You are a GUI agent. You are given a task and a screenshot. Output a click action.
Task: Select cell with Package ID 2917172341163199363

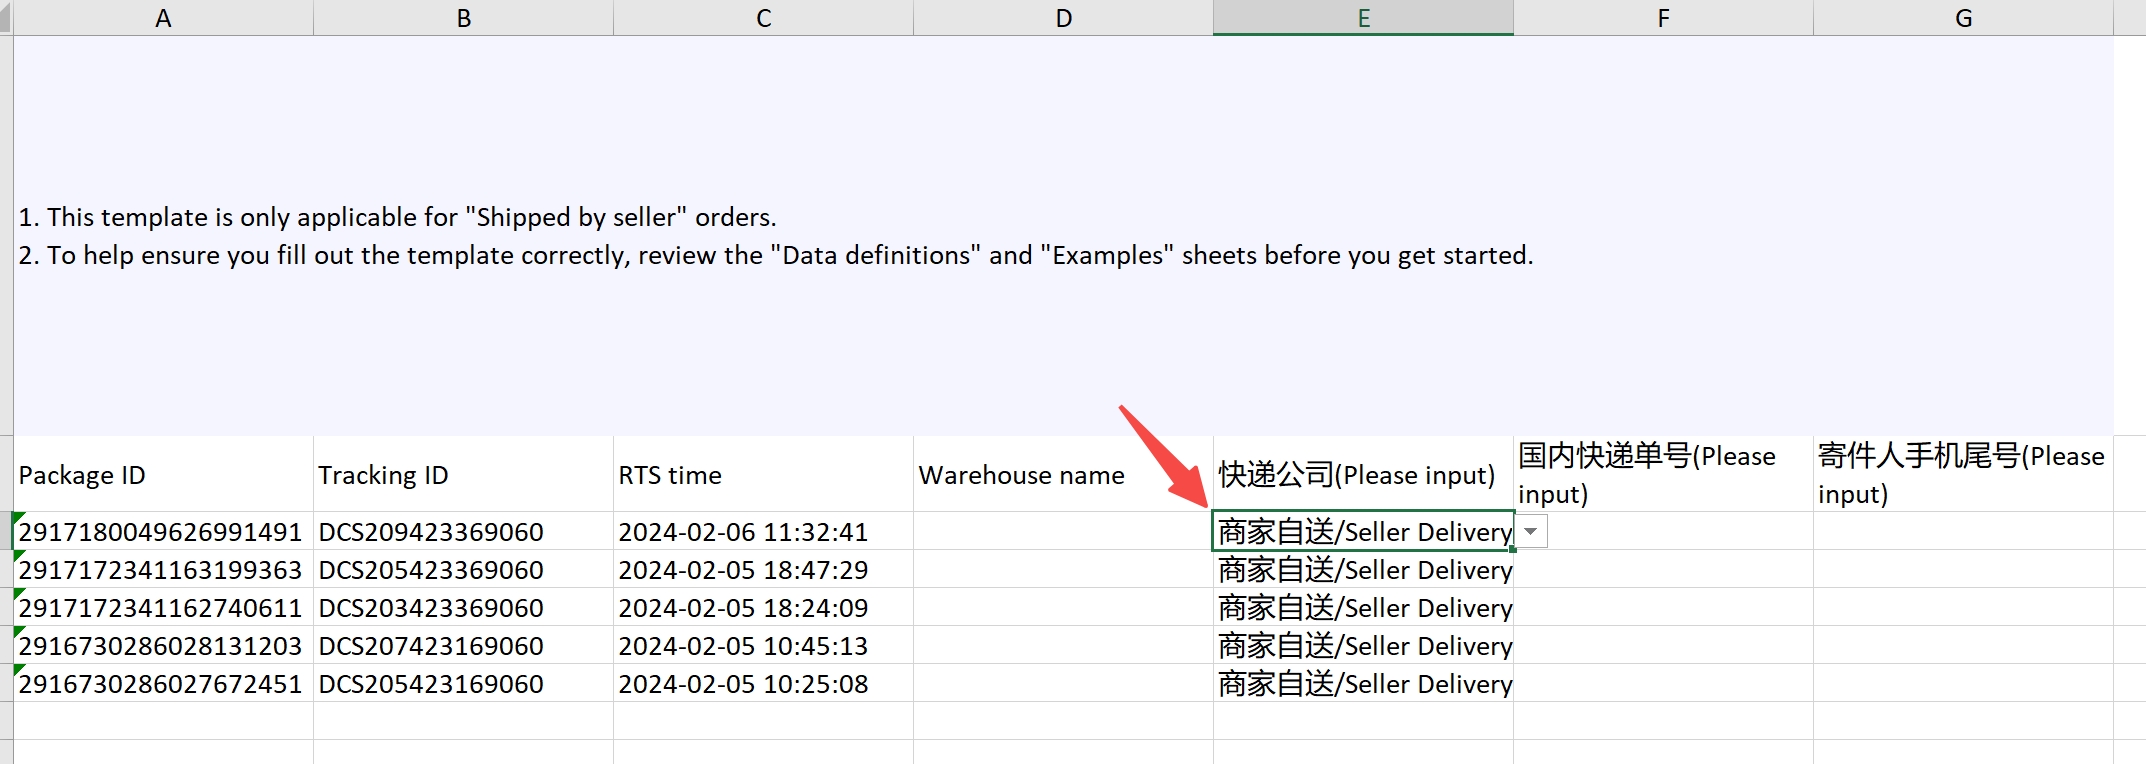click(x=163, y=570)
